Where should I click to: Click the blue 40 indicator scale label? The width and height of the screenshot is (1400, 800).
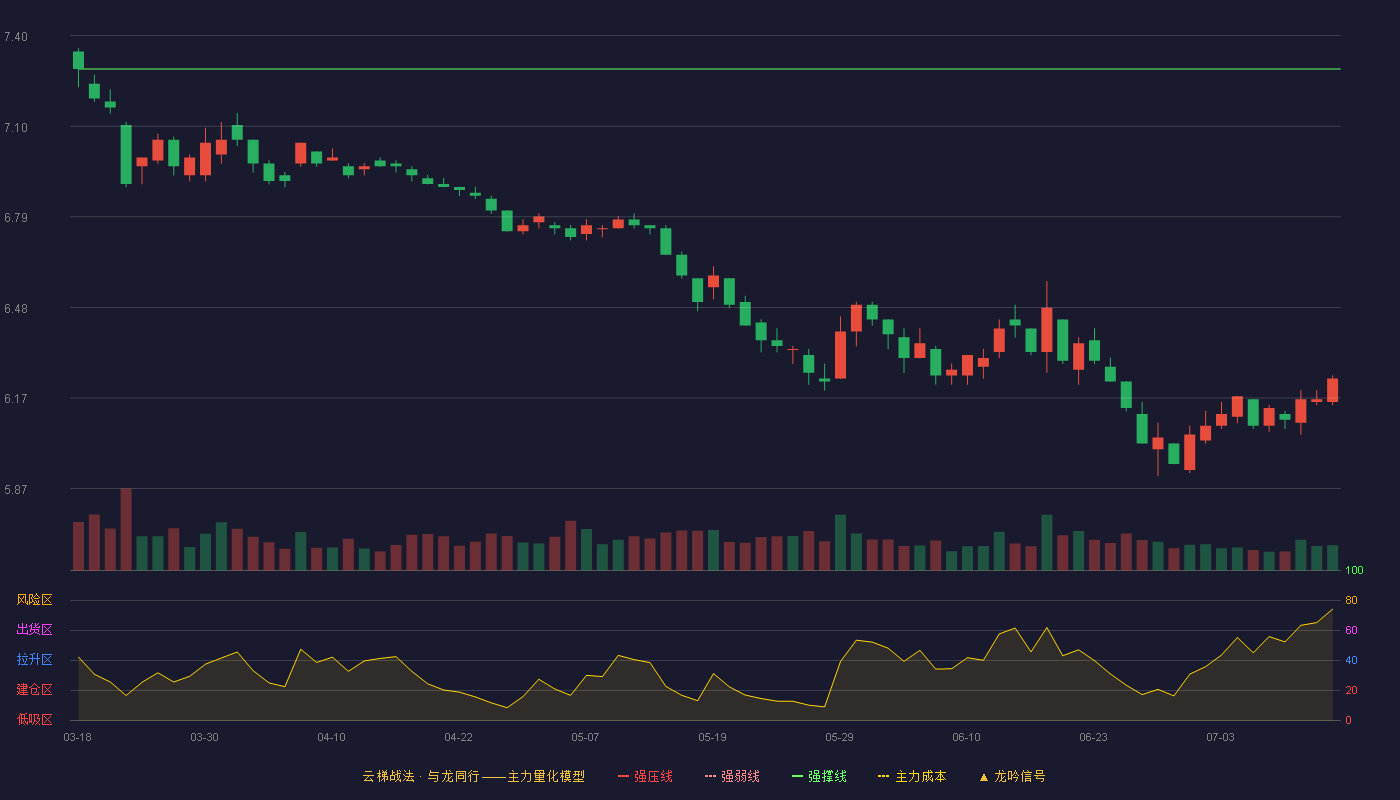(x=1351, y=660)
